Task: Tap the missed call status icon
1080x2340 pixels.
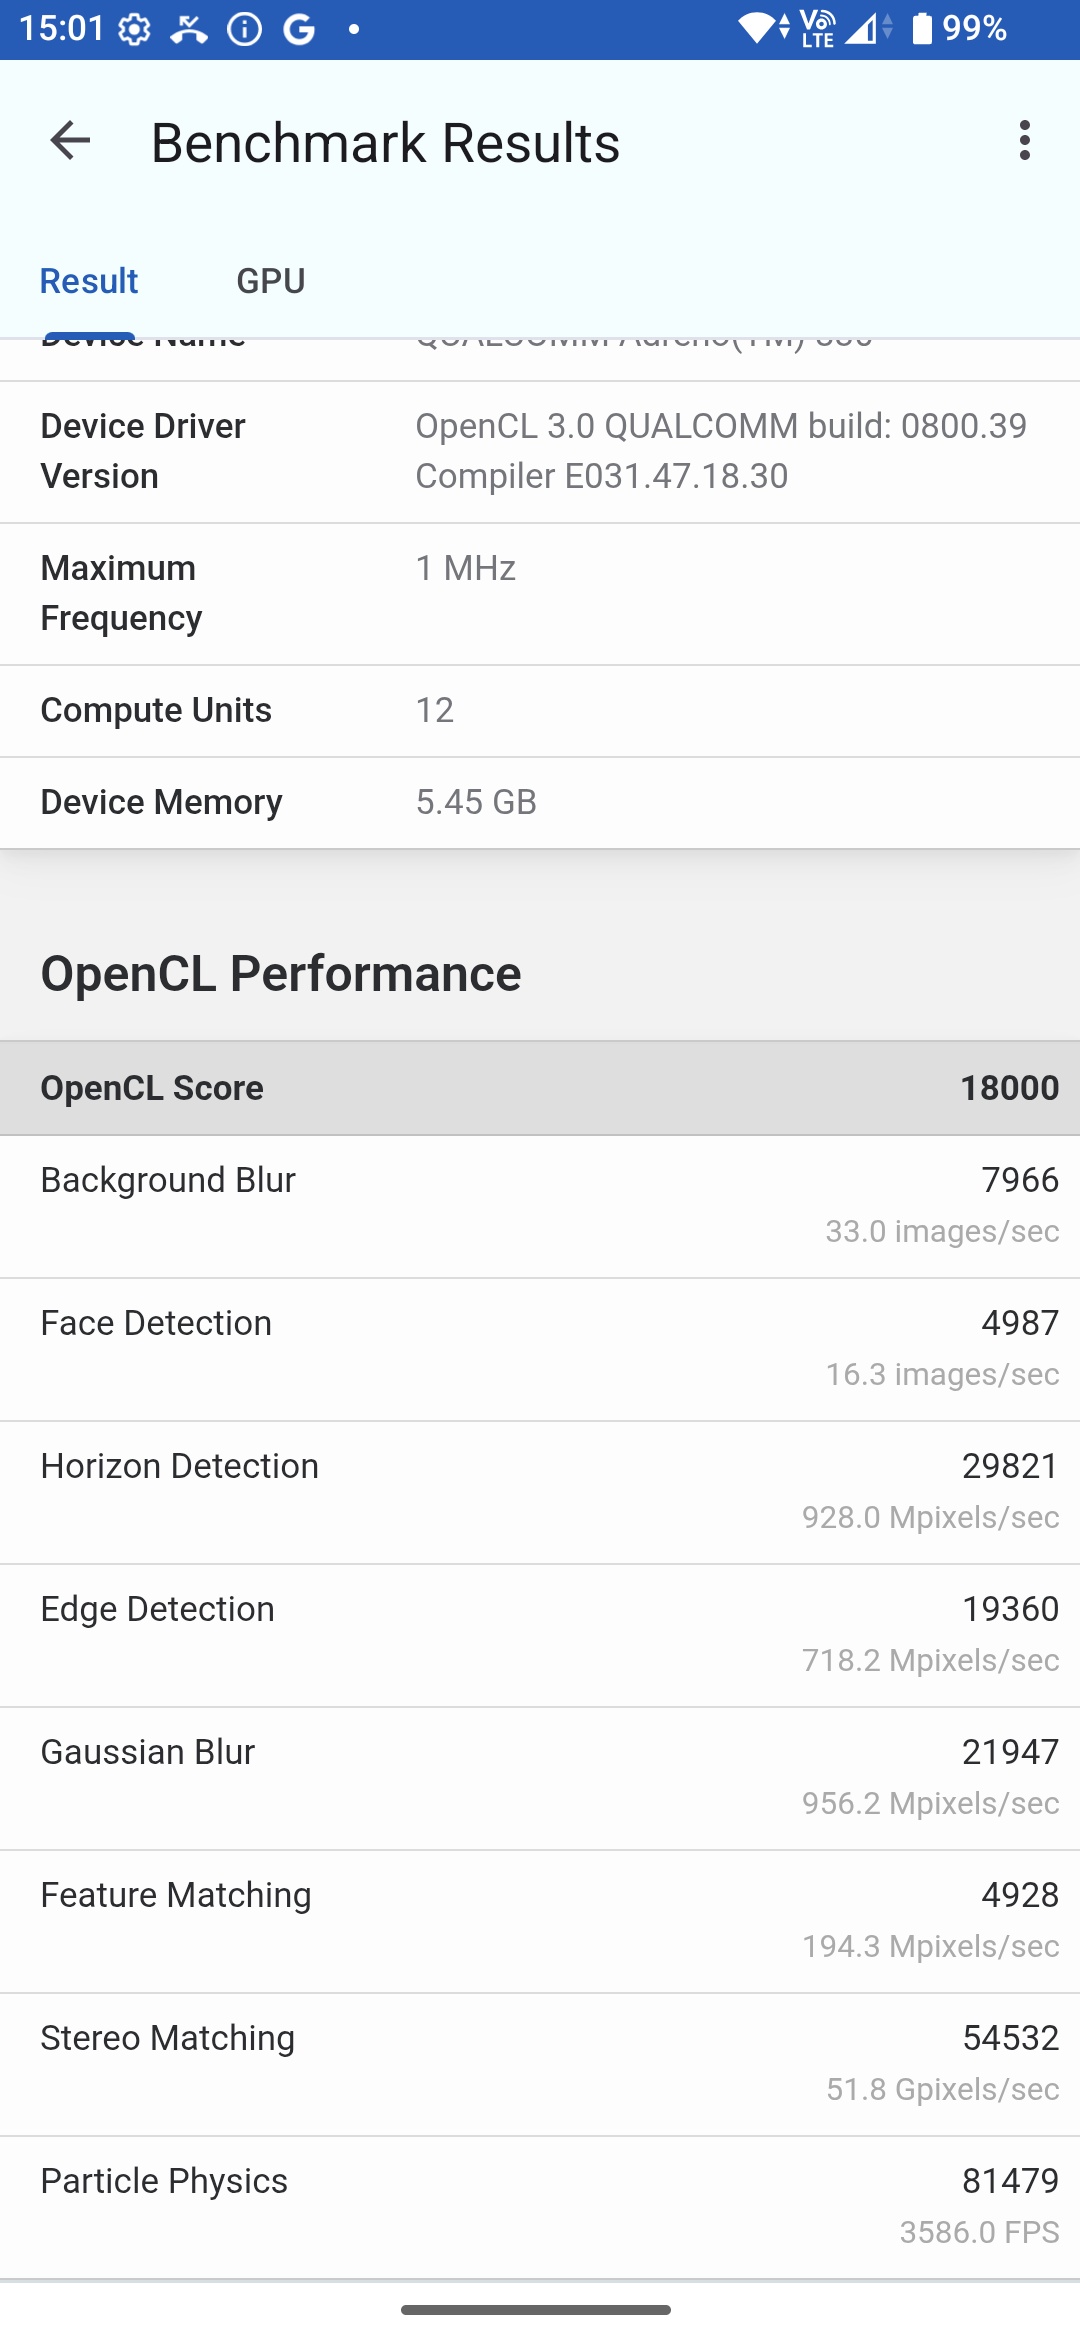Action: tap(188, 29)
